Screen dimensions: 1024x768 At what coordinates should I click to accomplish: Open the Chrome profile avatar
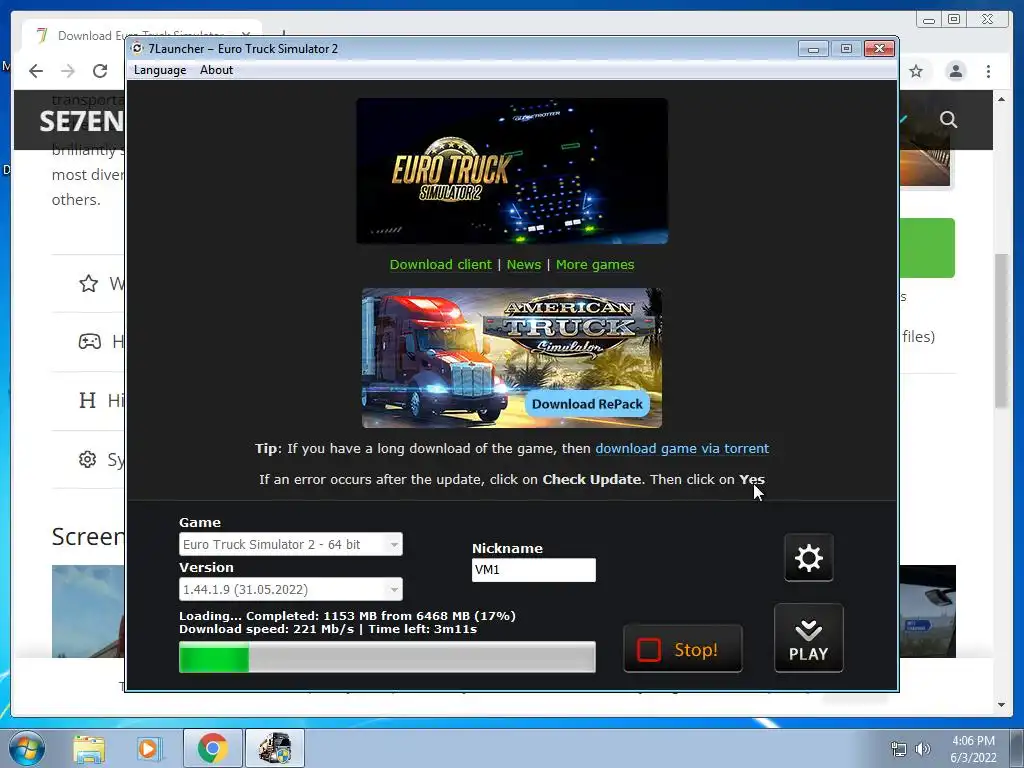click(x=955, y=71)
